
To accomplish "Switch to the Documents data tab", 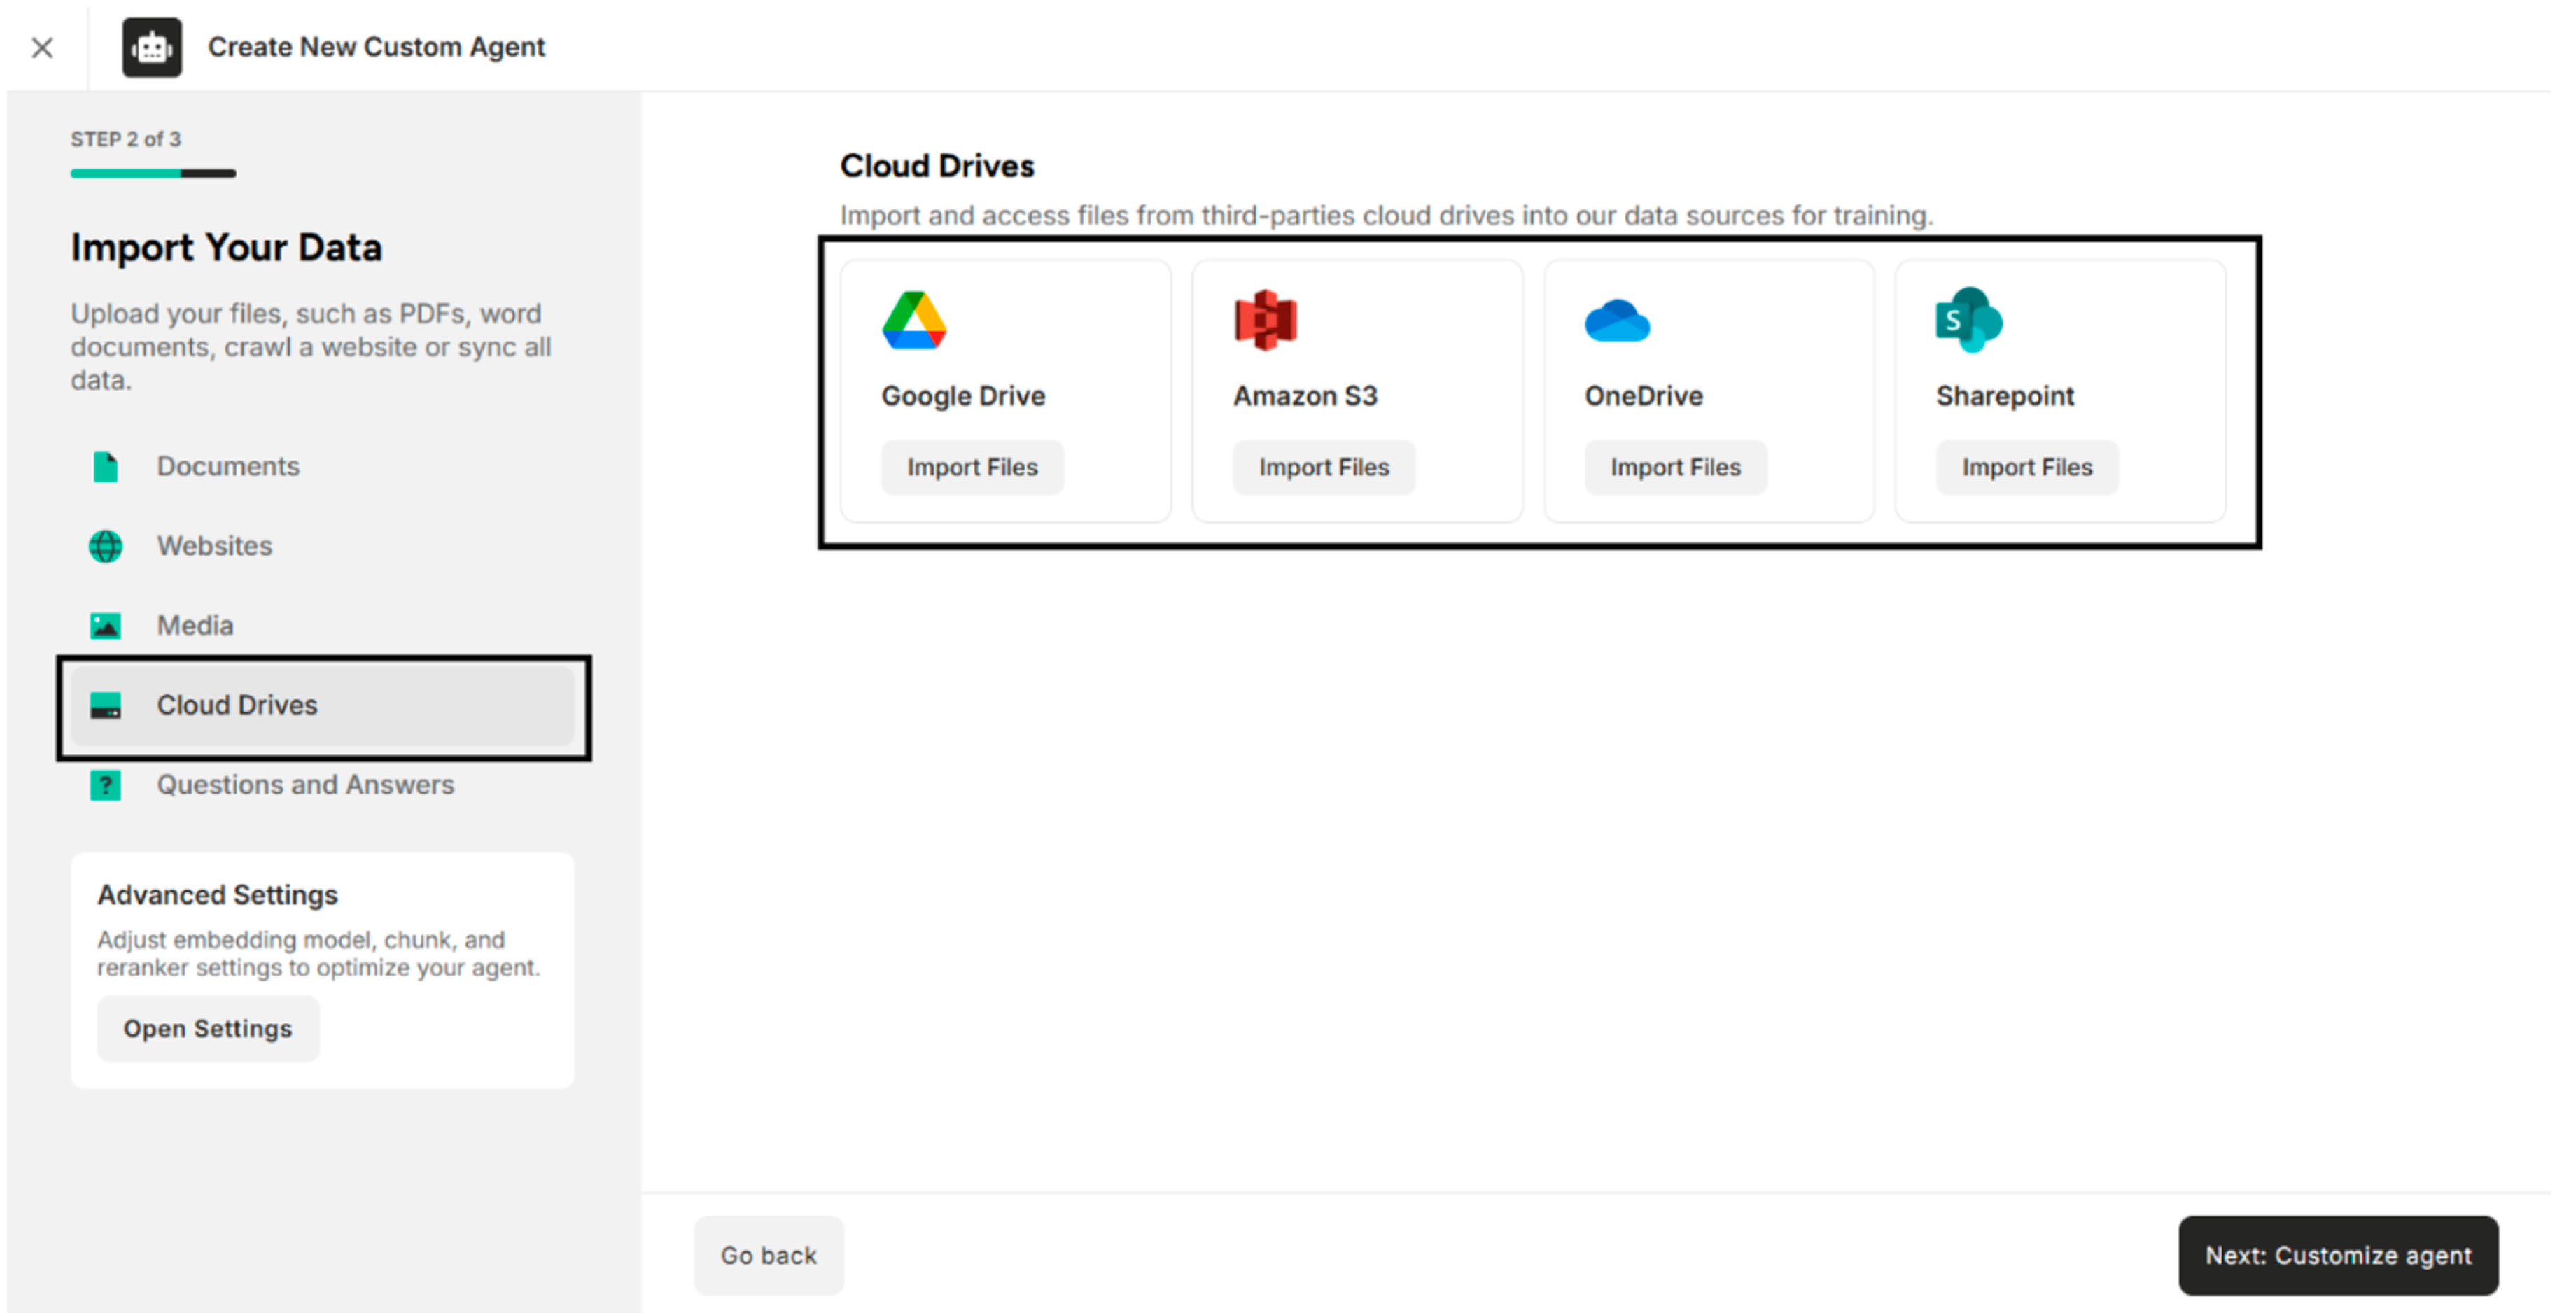I will (x=228, y=465).
